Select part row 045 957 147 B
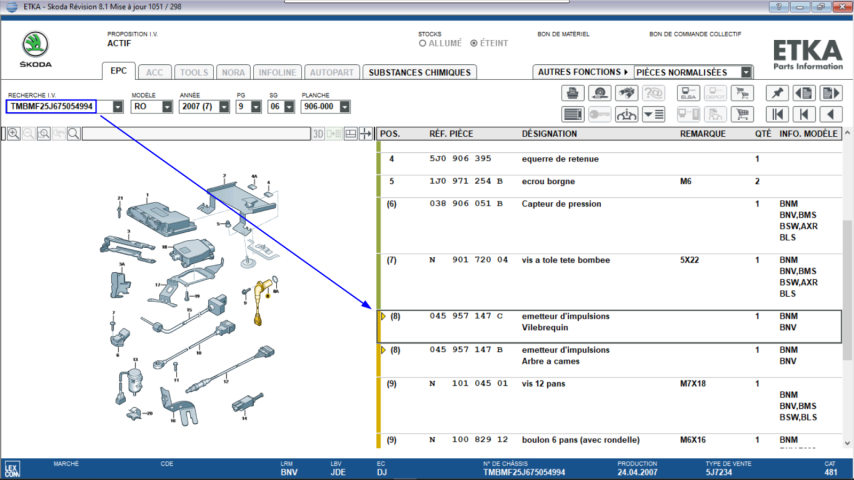This screenshot has height=480, width=854. click(610, 356)
